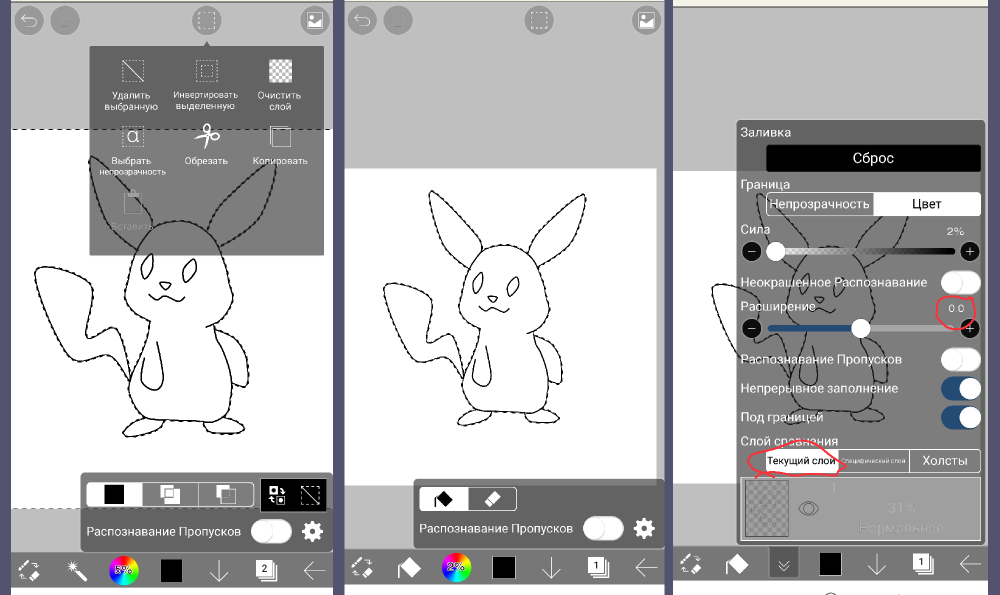The width and height of the screenshot is (1000, 595).
Task: Select Цвет boundary option
Action: coord(927,204)
